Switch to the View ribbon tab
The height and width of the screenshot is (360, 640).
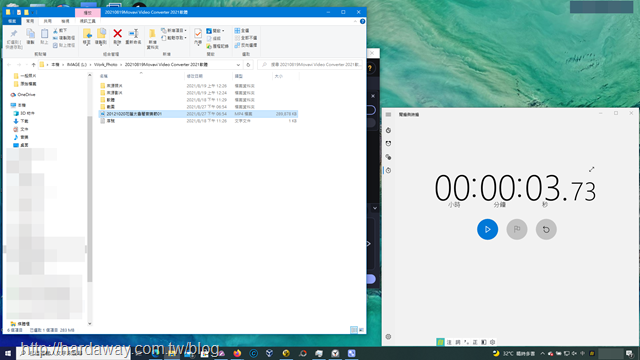pyautogui.click(x=65, y=21)
